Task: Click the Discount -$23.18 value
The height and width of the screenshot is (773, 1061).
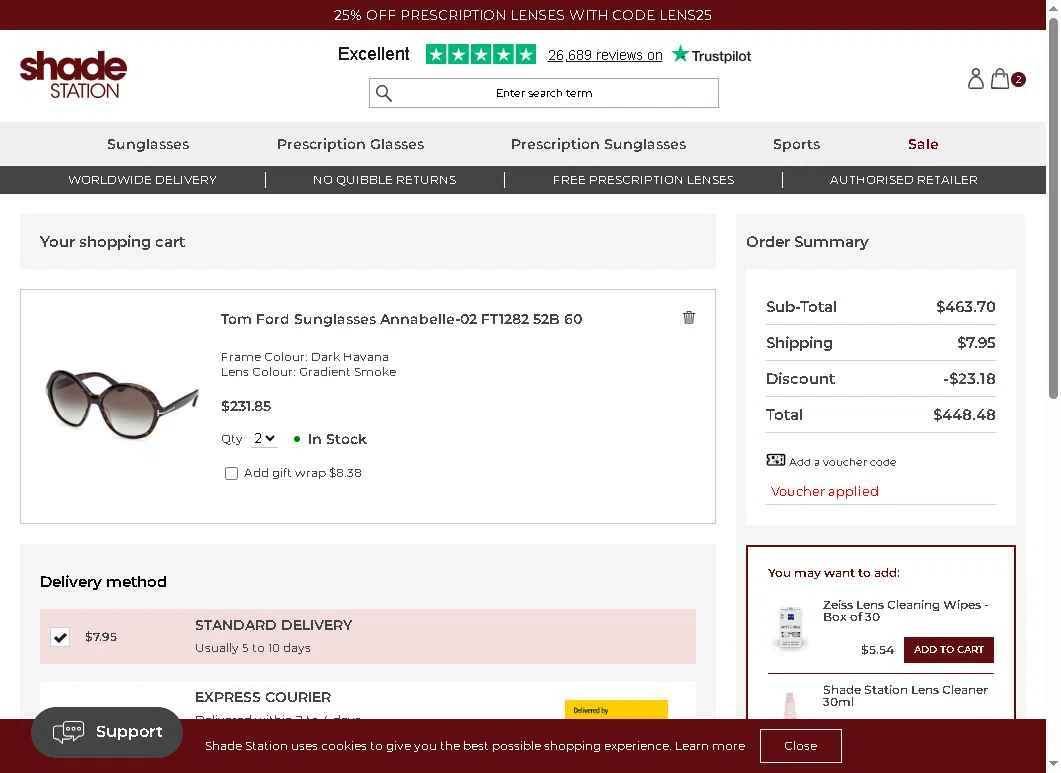Action: tap(969, 379)
